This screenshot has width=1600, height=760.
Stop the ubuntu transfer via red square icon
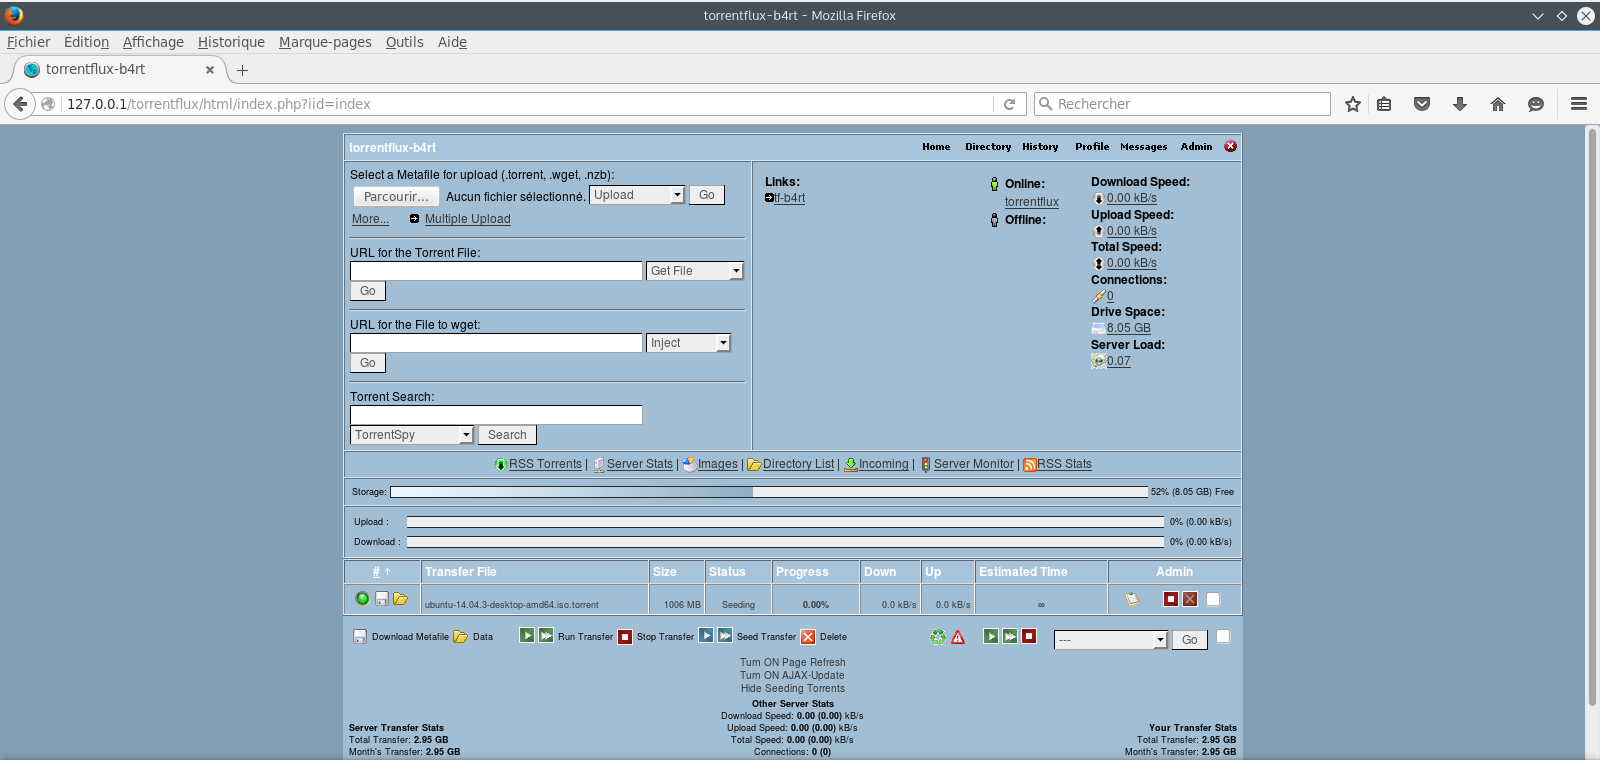pos(1171,599)
